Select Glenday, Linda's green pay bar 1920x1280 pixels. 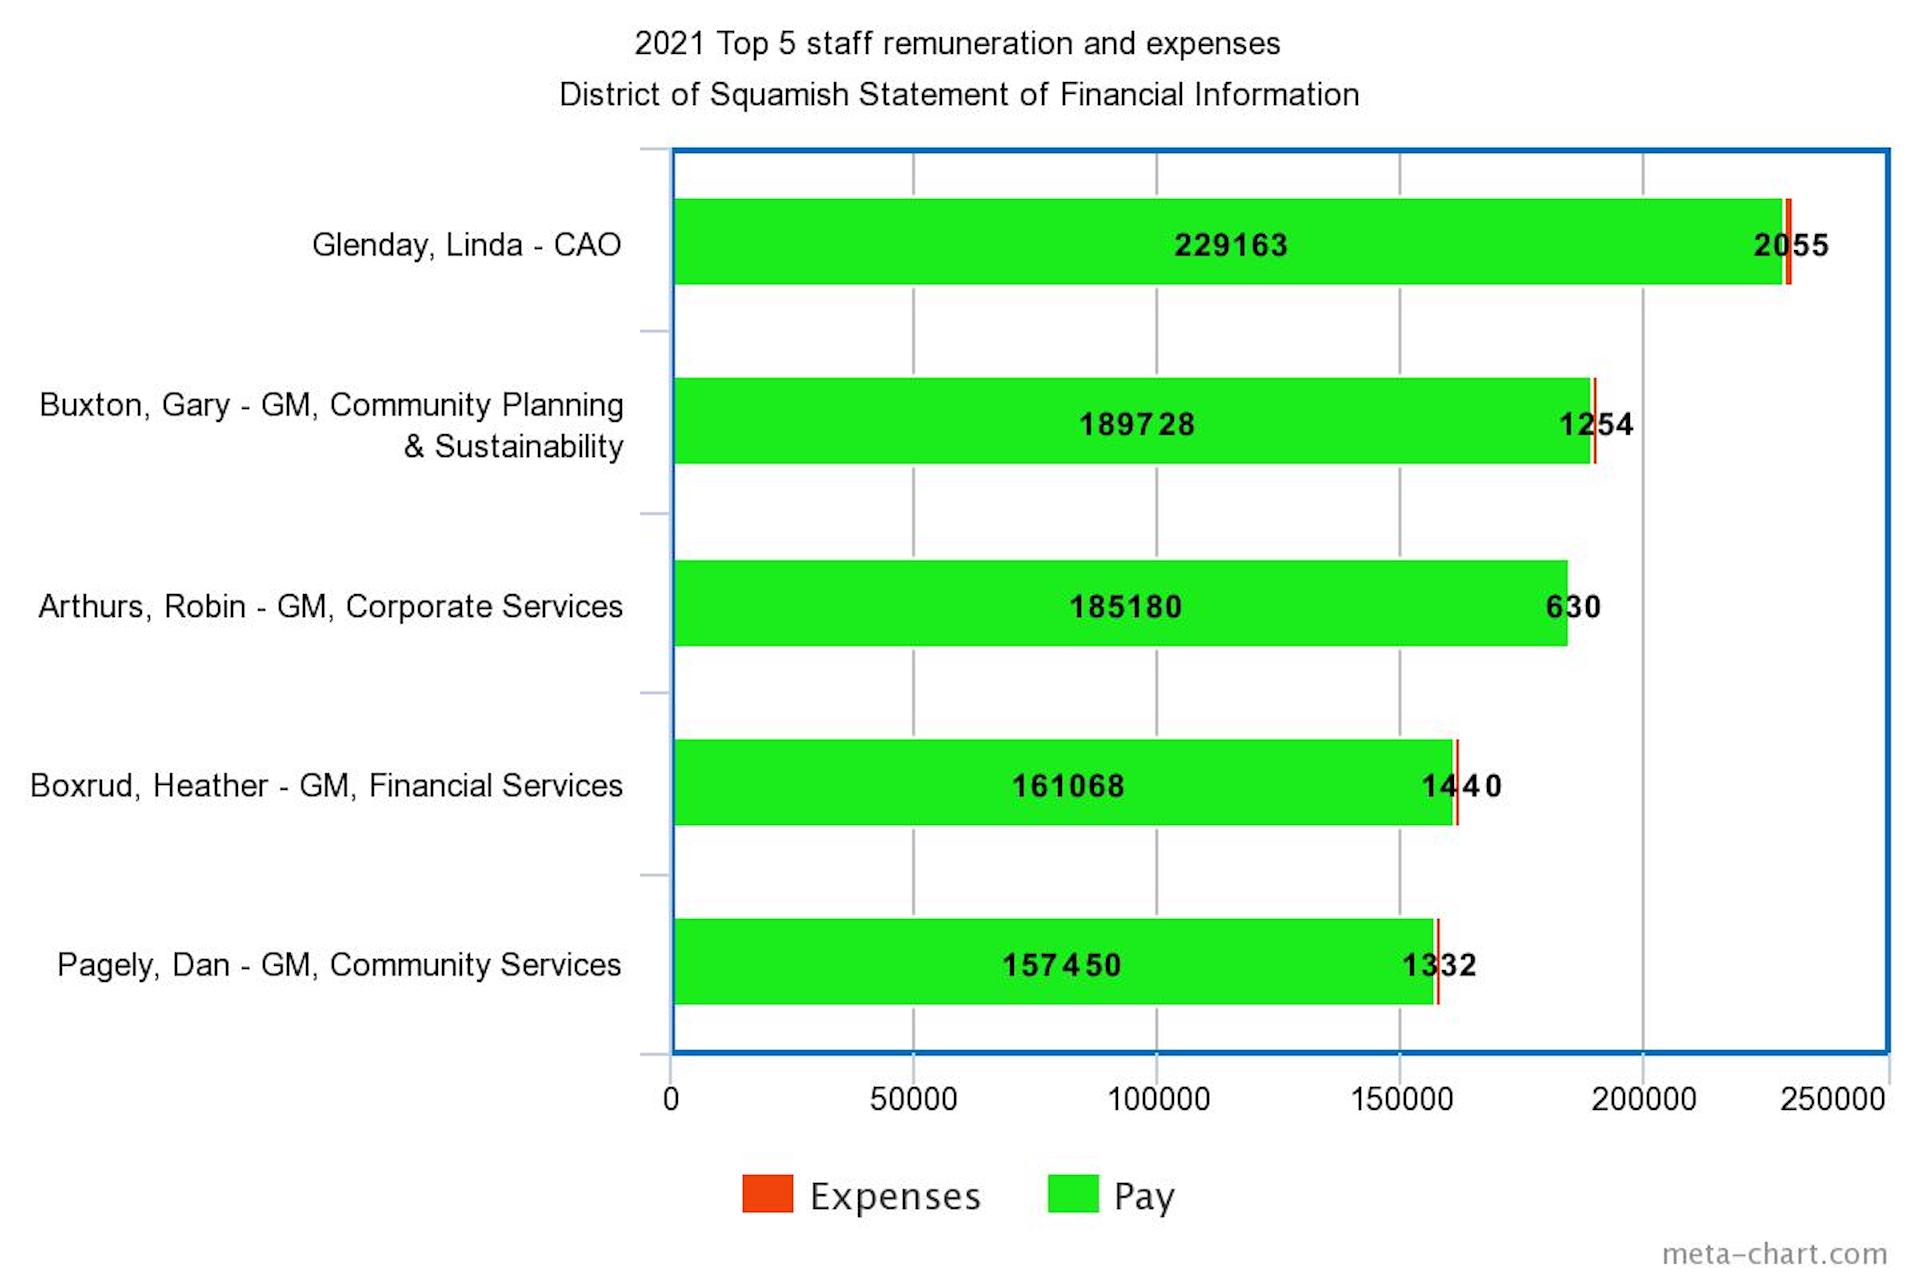click(1228, 241)
